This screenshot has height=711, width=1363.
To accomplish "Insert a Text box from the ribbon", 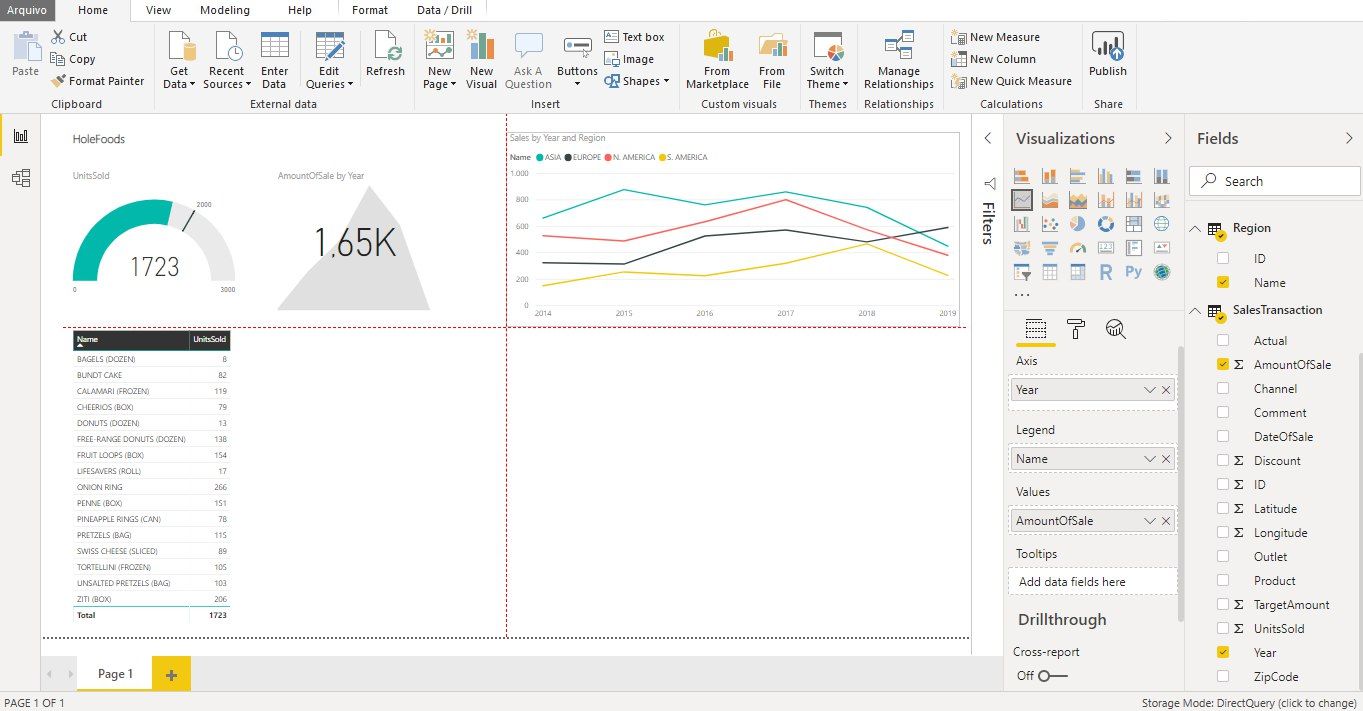I will (x=634, y=37).
